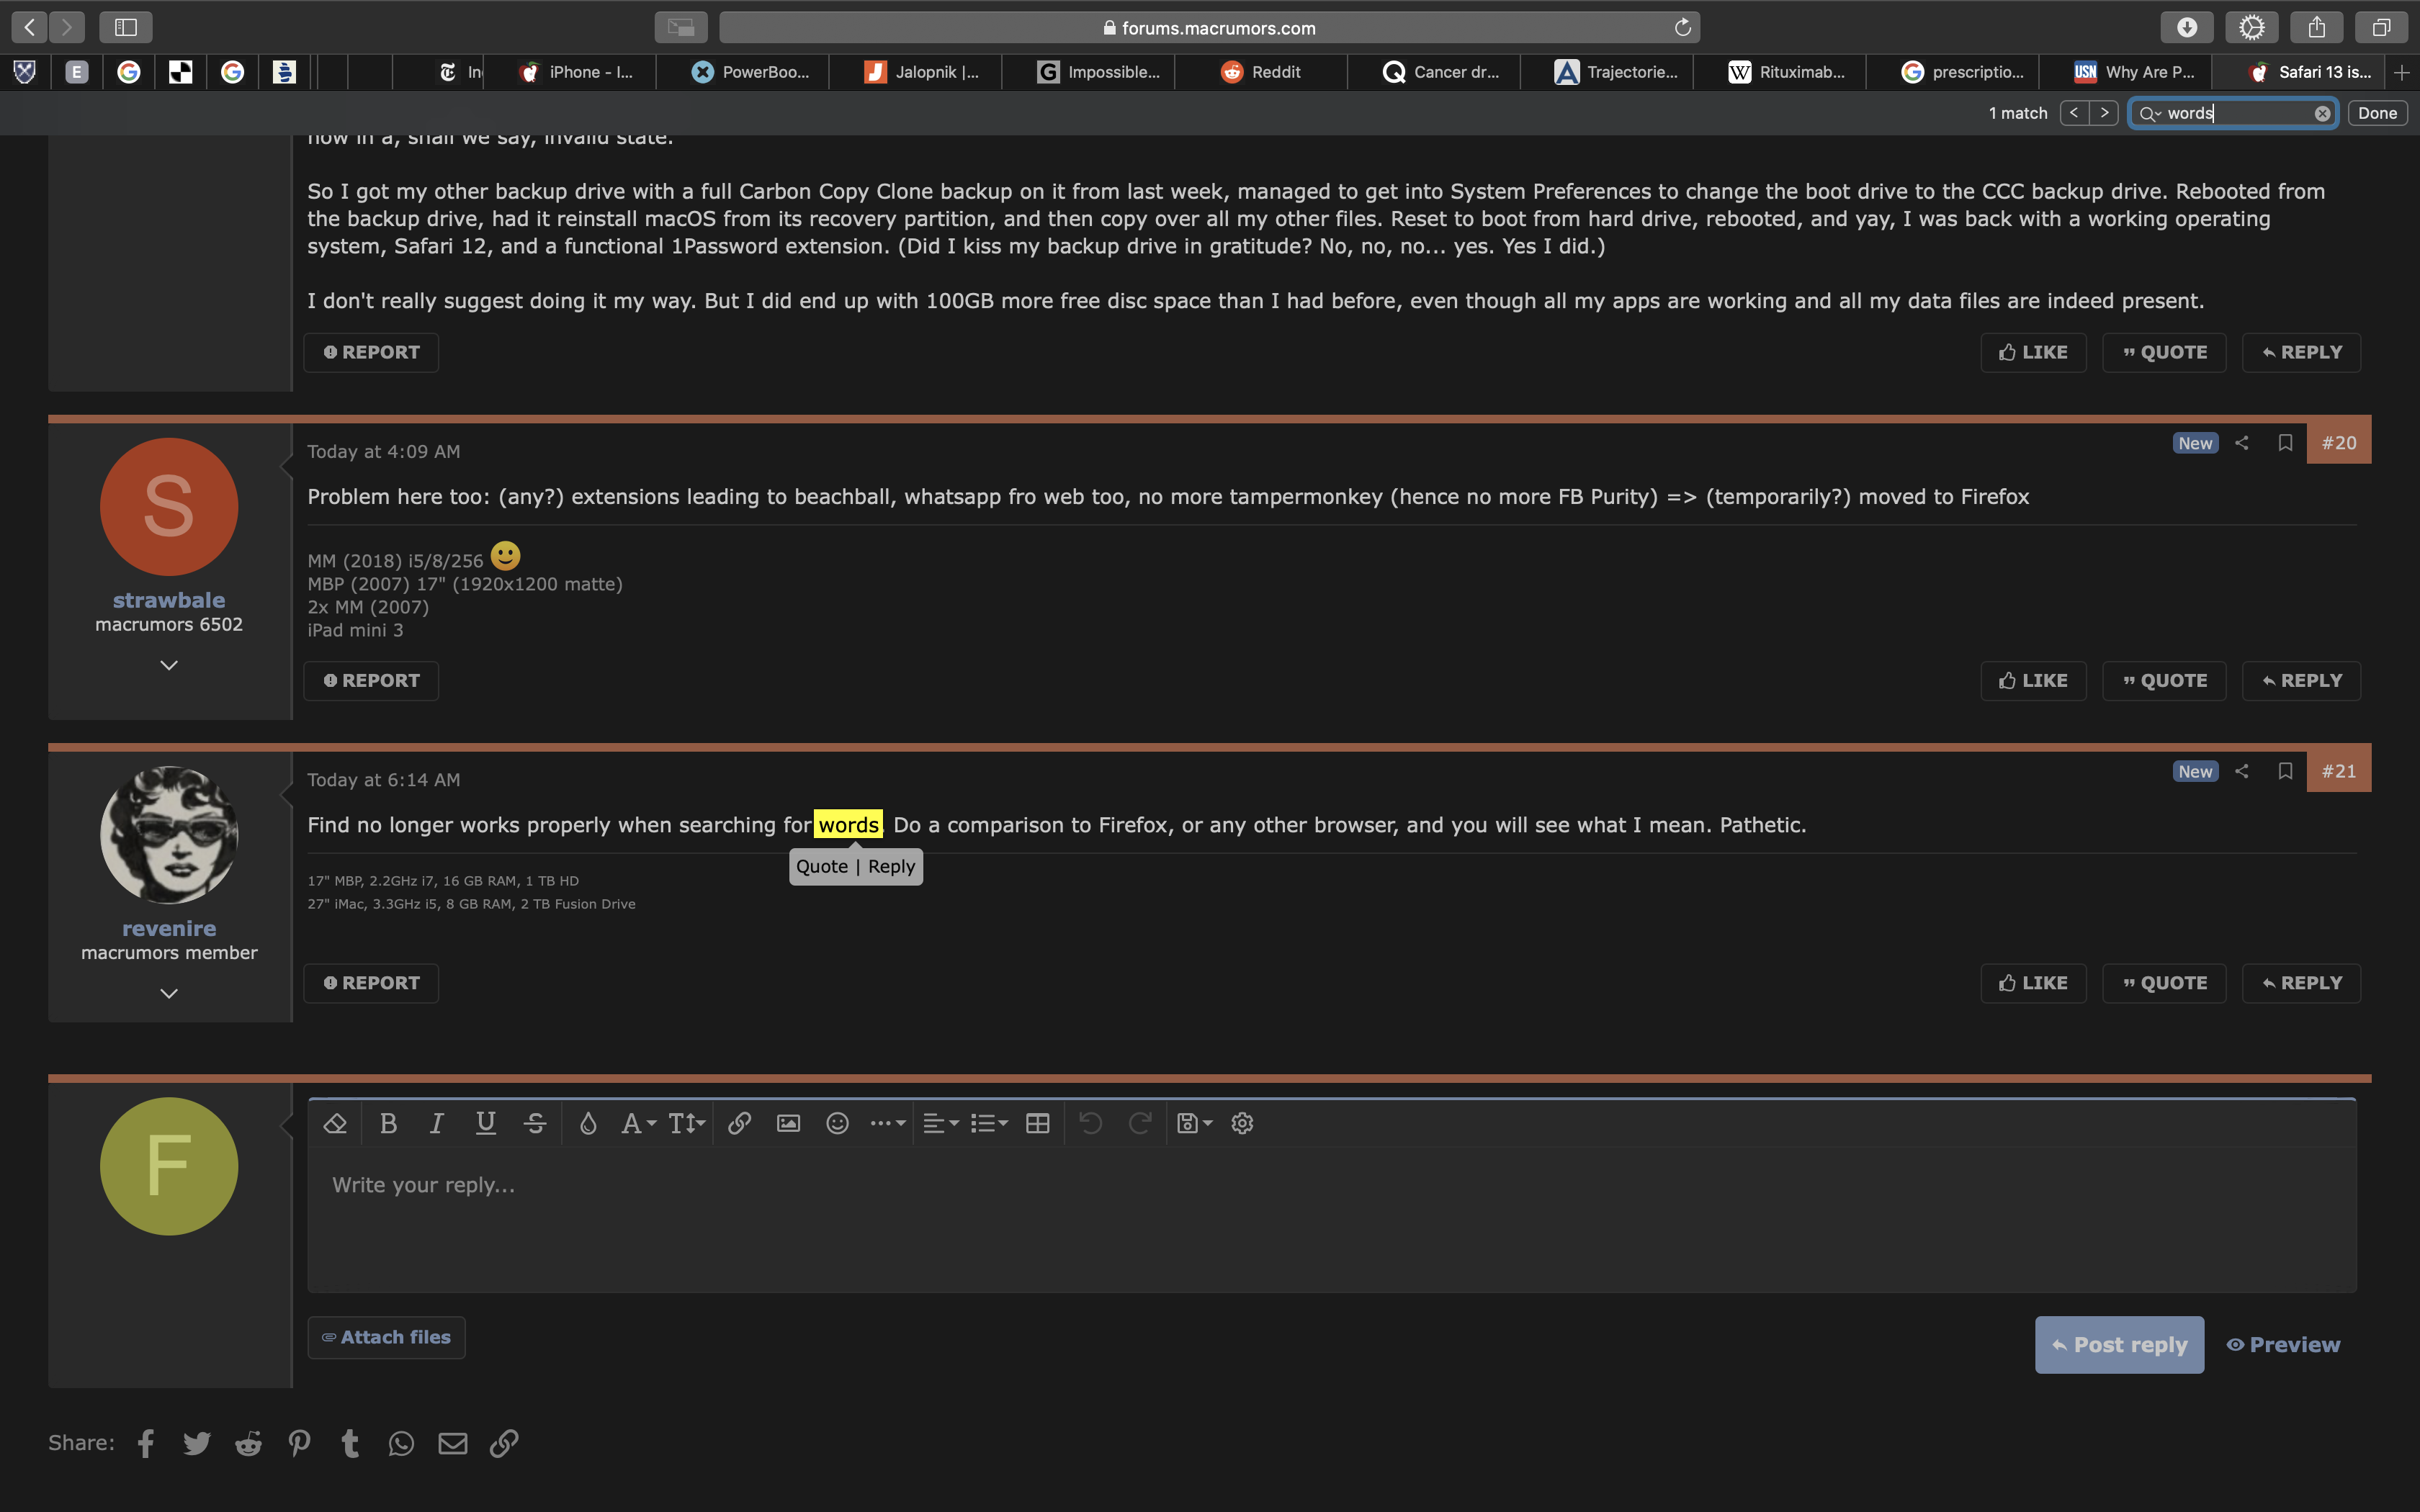Click the redo icon in the editor

1140,1123
